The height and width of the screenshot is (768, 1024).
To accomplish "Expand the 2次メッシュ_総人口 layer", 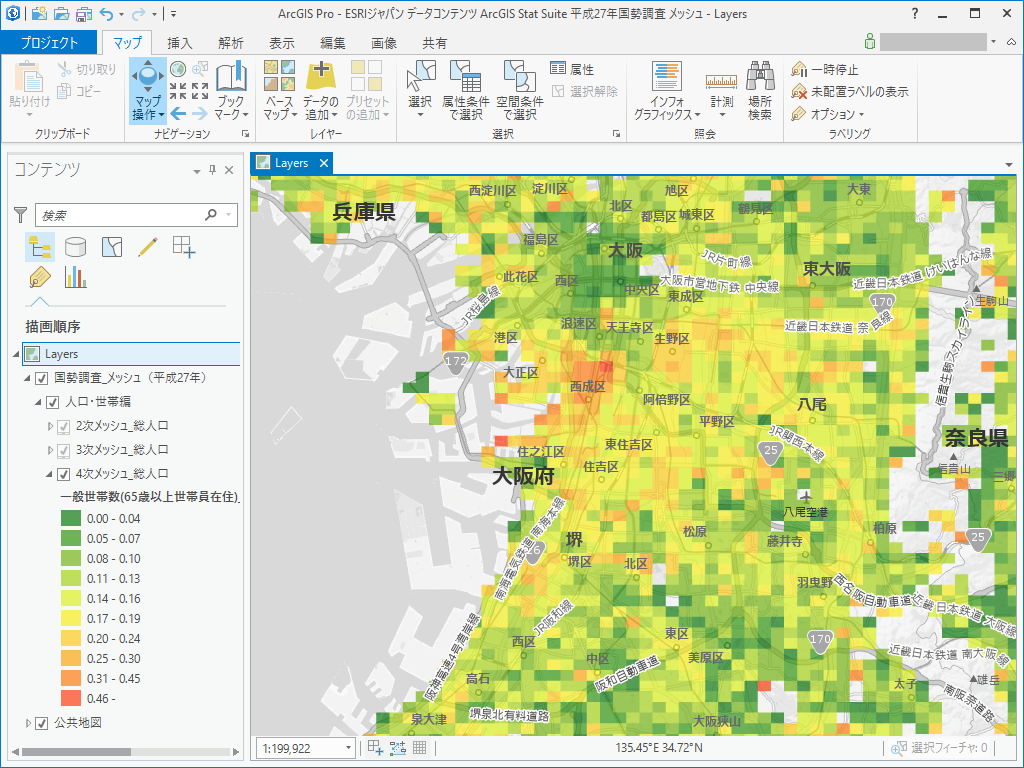I will click(51, 426).
